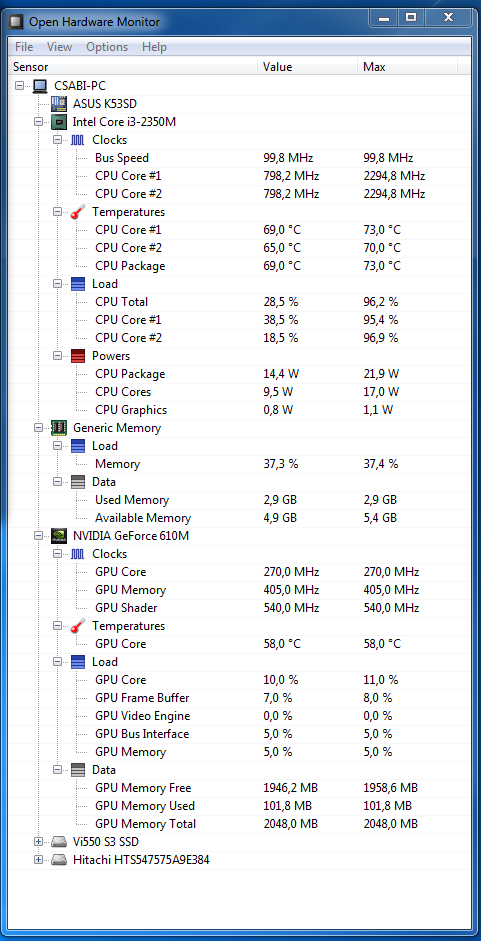
Task: Select the GPU Memory Used row
Action: tap(240, 806)
